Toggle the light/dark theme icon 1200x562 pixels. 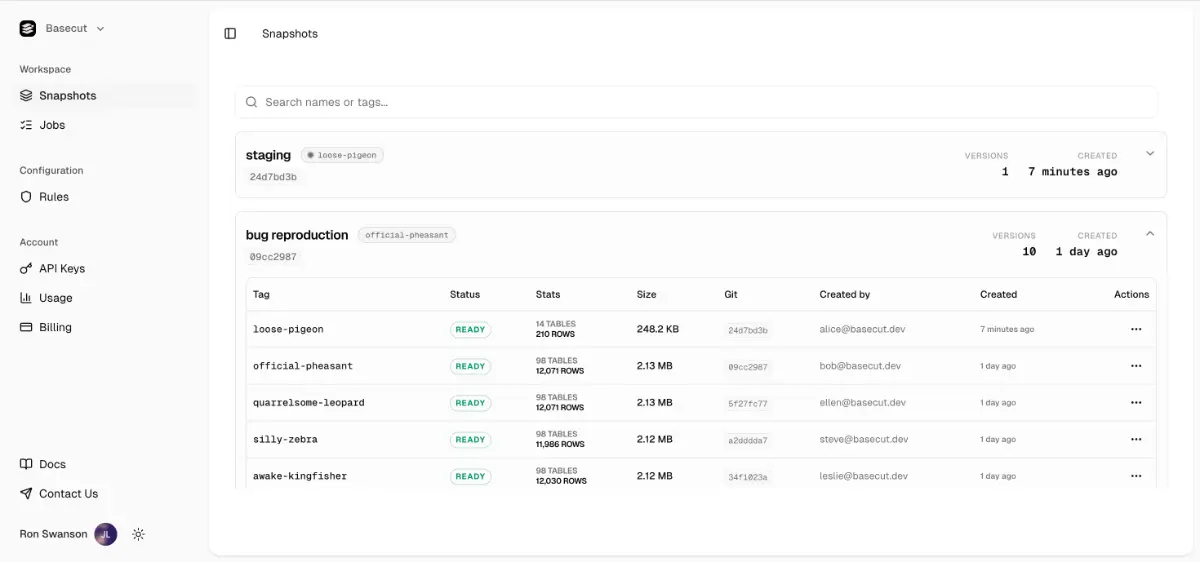(138, 534)
